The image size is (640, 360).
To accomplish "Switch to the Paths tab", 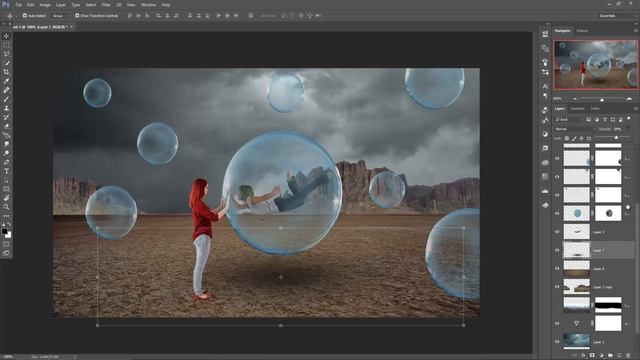I will 596,109.
